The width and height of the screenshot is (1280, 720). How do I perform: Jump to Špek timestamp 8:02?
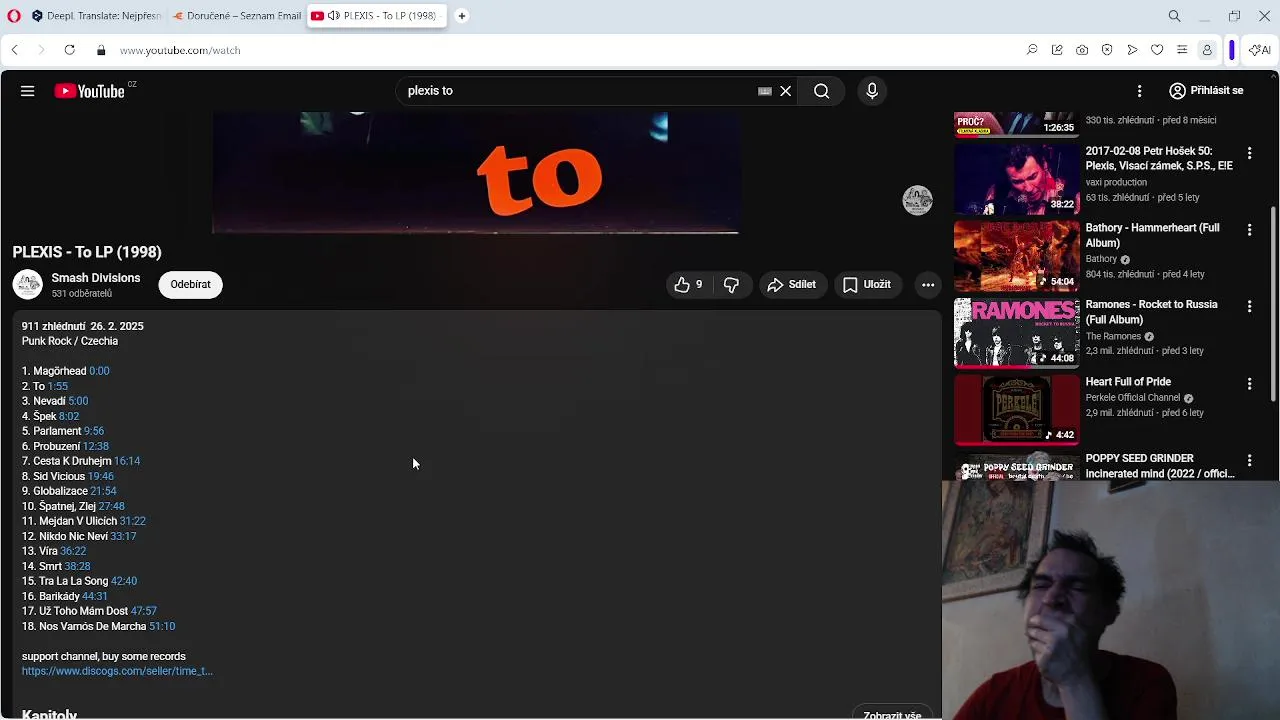click(x=69, y=416)
